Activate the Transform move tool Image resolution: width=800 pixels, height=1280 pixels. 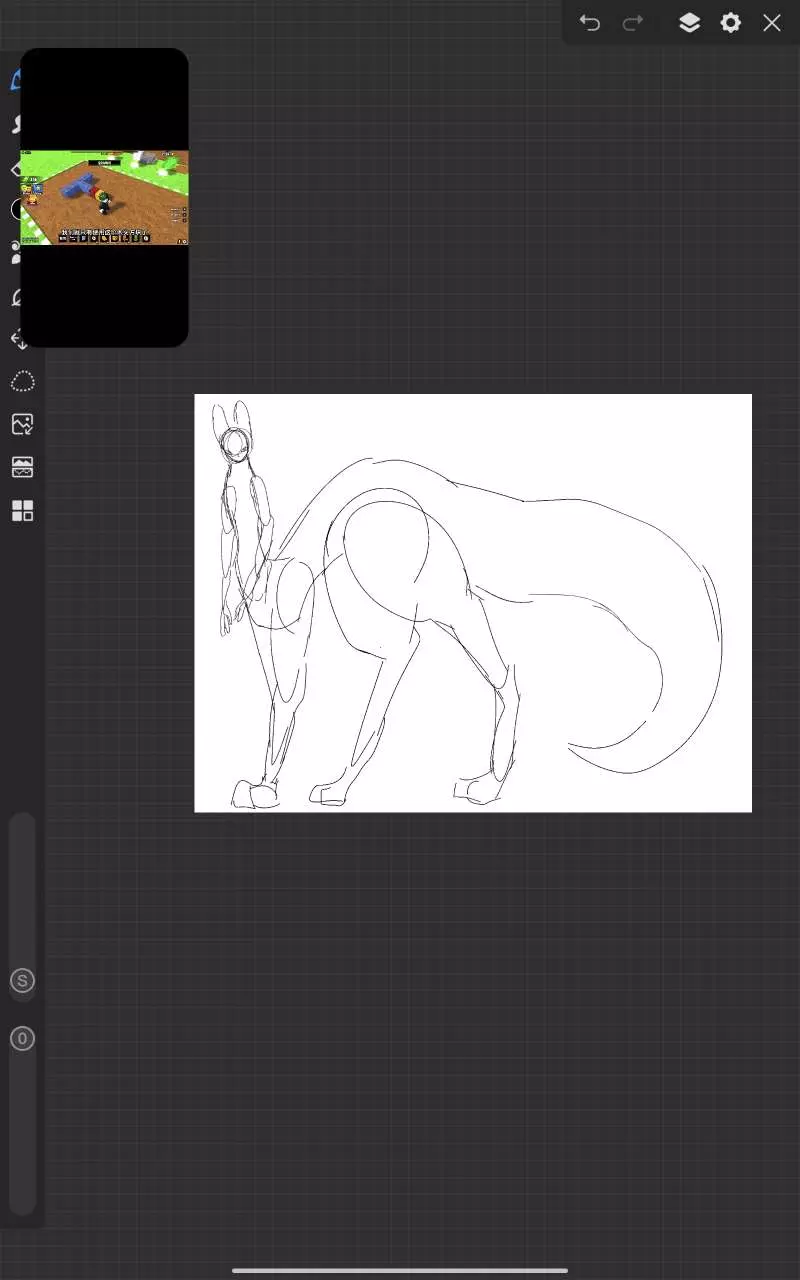[18, 339]
